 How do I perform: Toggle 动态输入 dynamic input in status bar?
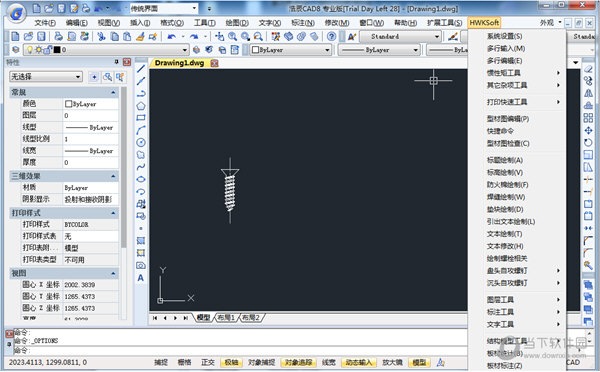[x=359, y=362]
